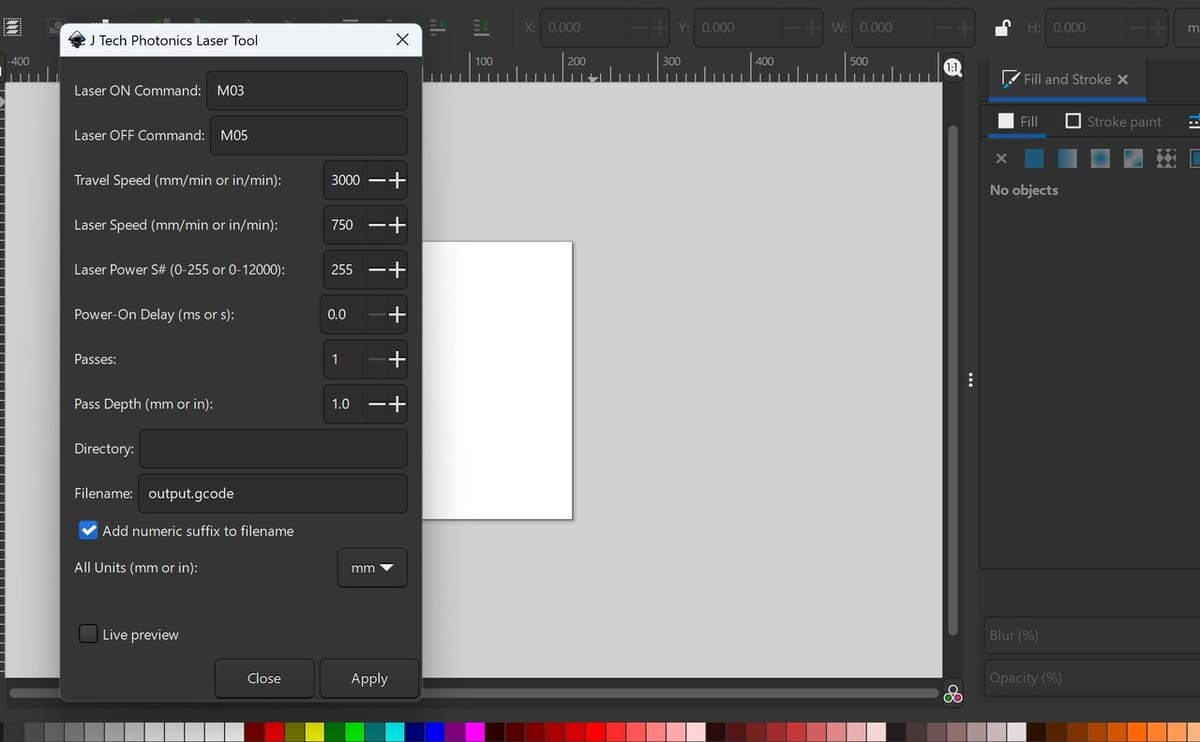Select the No paint X icon
1200x742 pixels.
[x=1001, y=158]
